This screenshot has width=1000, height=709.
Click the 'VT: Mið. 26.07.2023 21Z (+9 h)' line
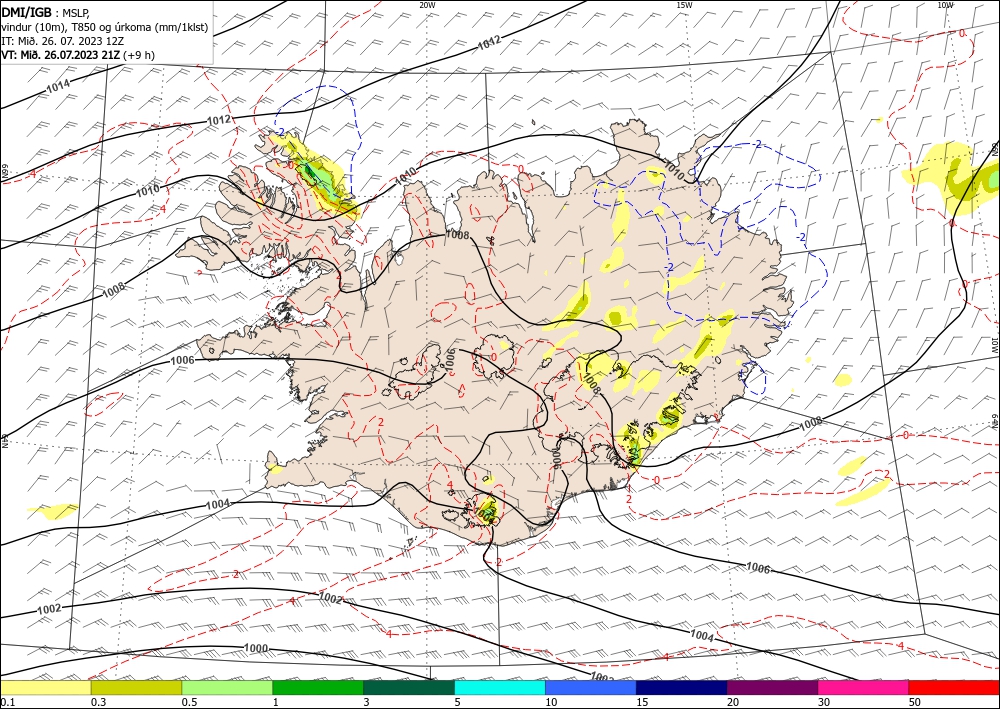tap(78, 54)
